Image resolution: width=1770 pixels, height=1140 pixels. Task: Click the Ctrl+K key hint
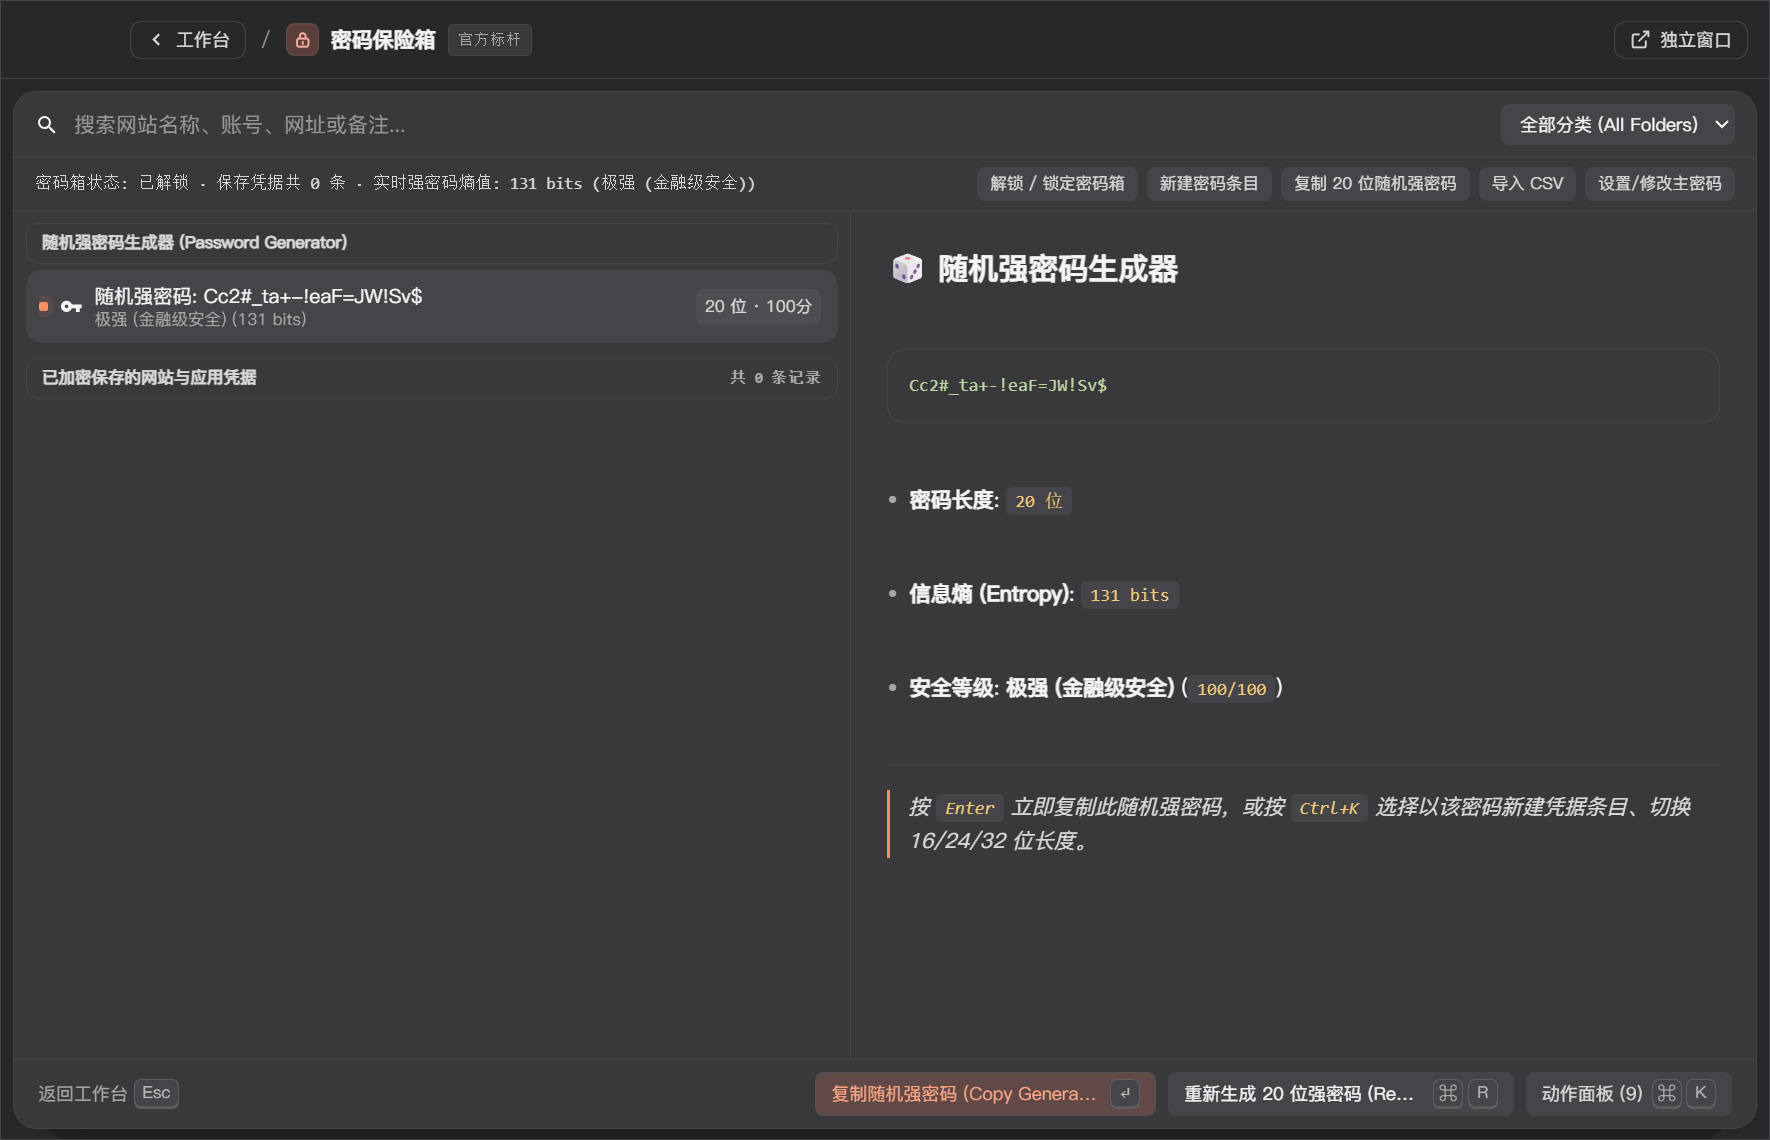pyautogui.click(x=1329, y=808)
